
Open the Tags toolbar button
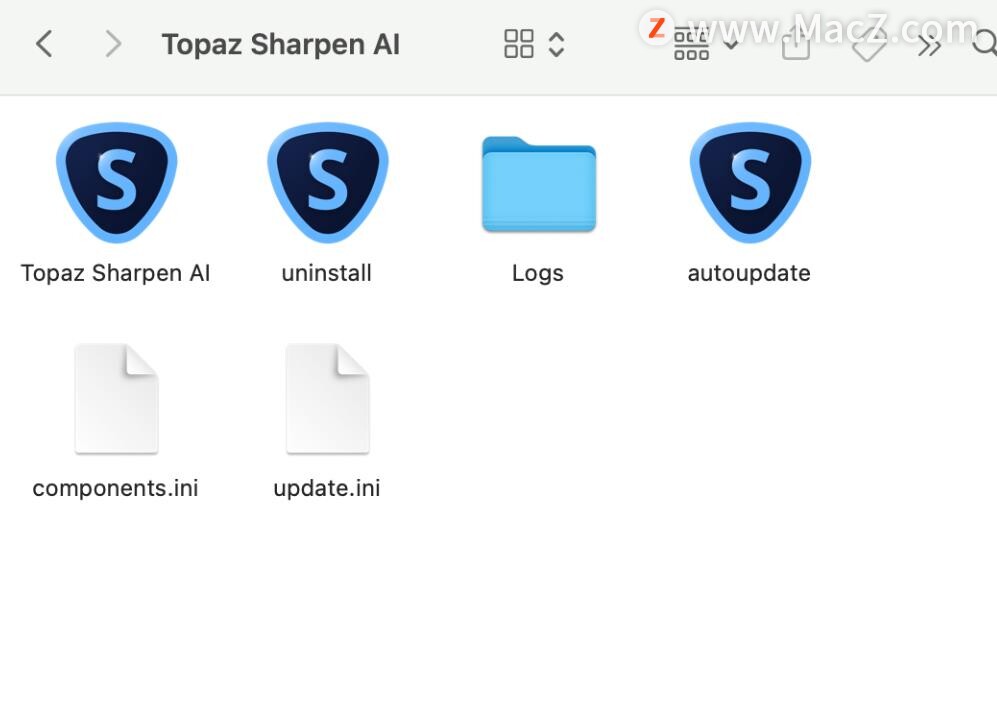(x=869, y=45)
